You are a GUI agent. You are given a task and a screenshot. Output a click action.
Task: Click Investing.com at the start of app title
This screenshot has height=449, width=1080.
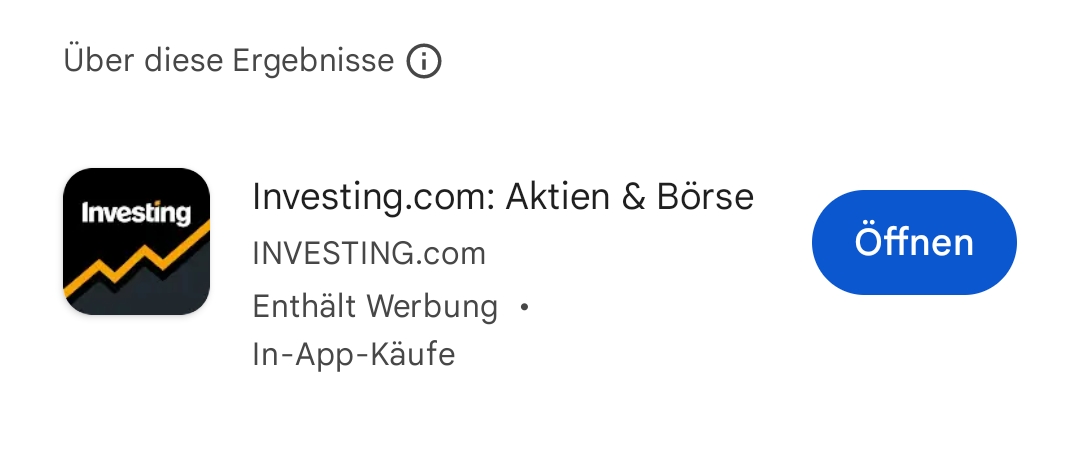pos(369,197)
